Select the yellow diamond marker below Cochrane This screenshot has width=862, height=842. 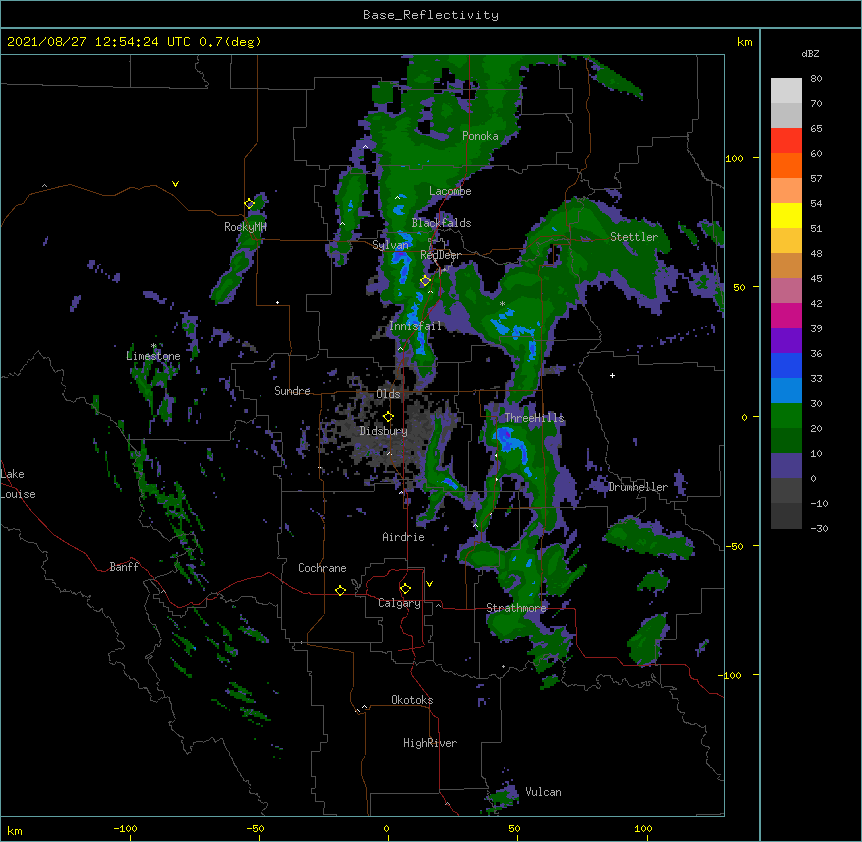point(340,590)
